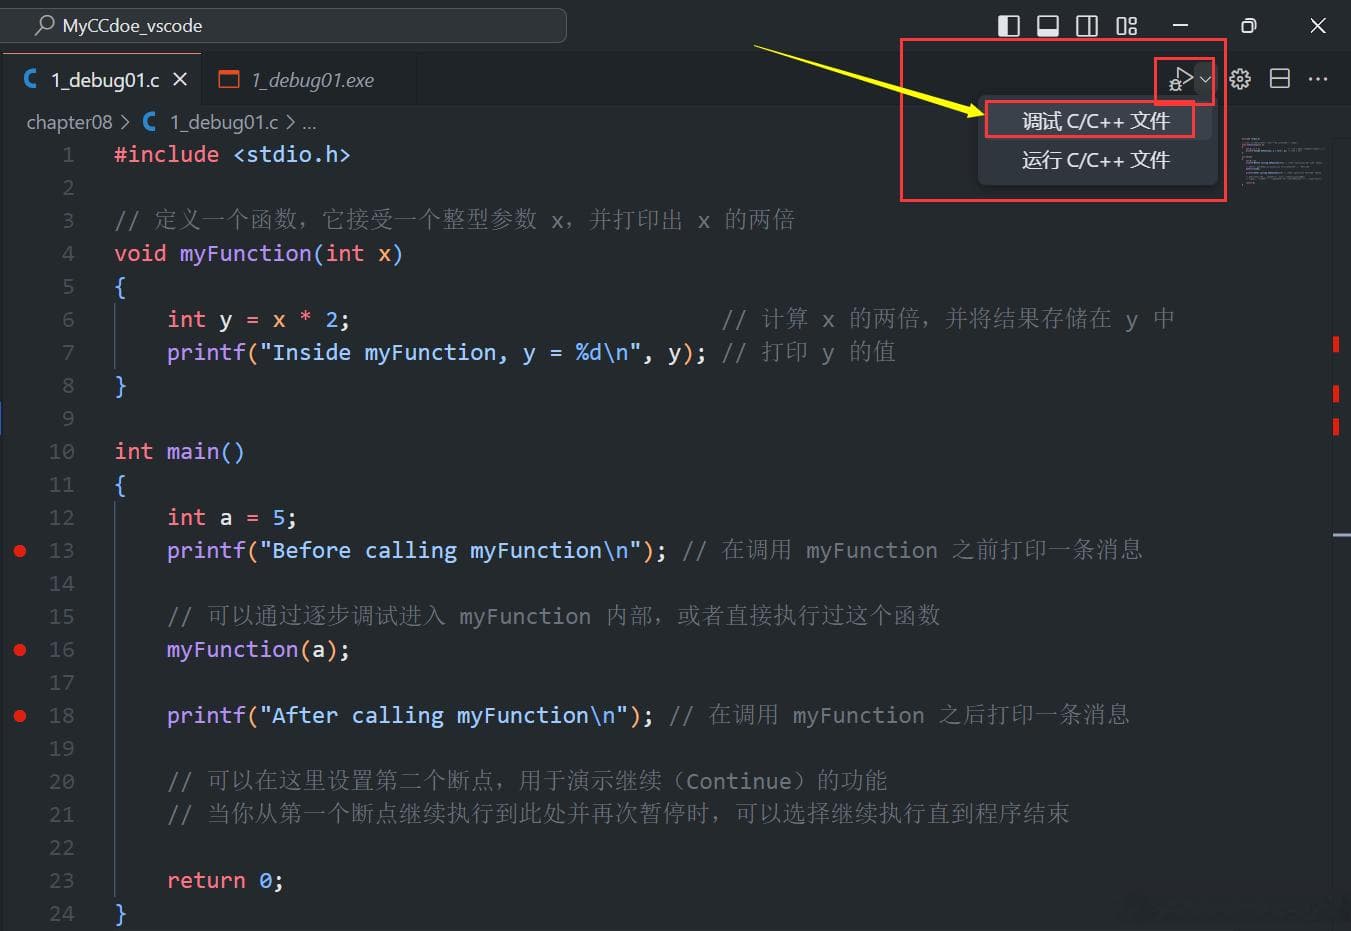The width and height of the screenshot is (1351, 931).
Task: Close the 1_debug01.c tab
Action: pyautogui.click(x=180, y=79)
